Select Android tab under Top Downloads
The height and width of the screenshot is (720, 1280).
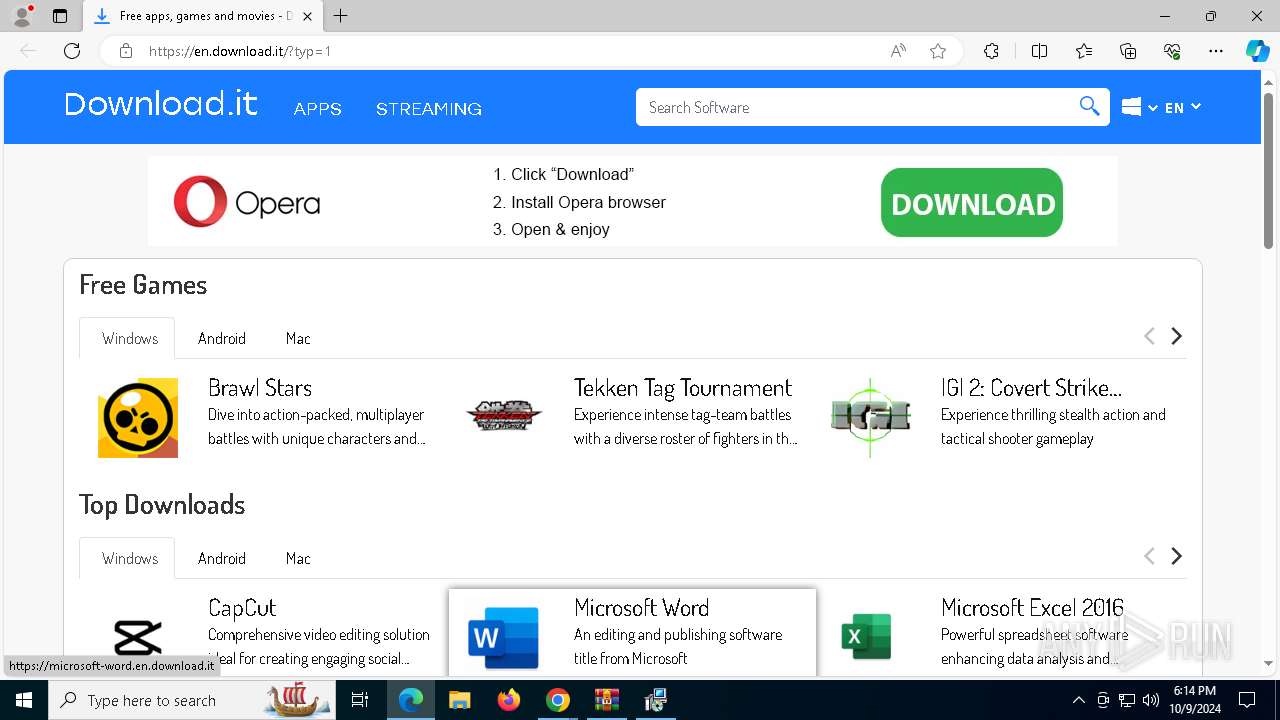pyautogui.click(x=222, y=558)
